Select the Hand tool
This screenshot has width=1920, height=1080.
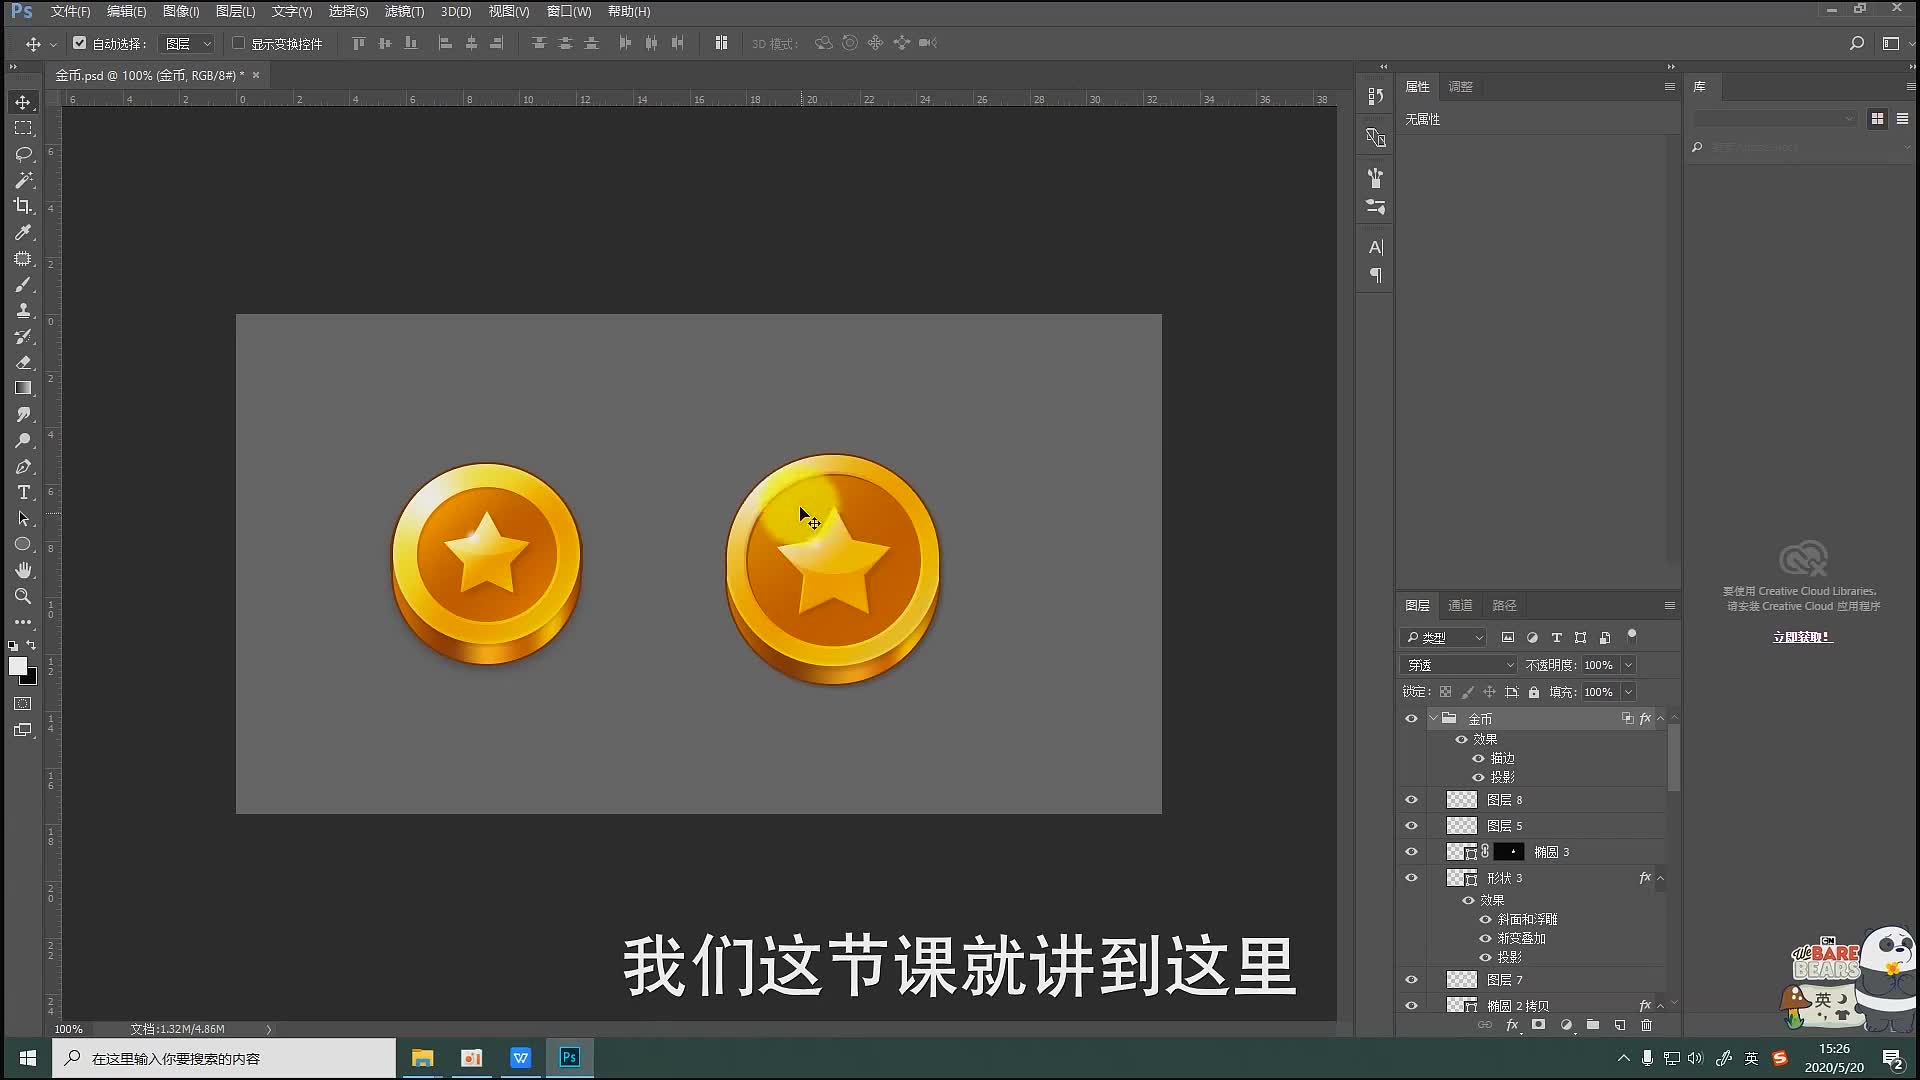[23, 570]
